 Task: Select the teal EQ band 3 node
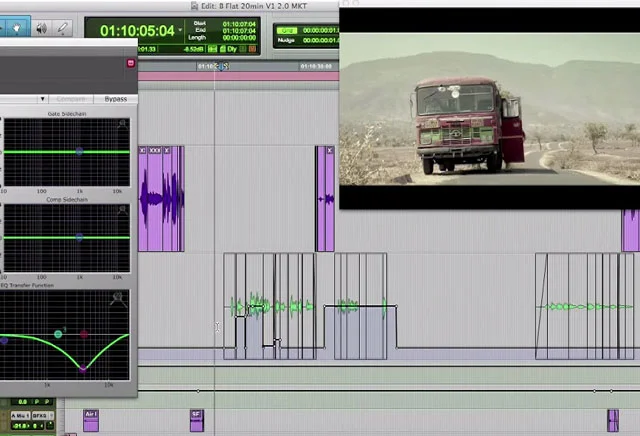(58, 334)
